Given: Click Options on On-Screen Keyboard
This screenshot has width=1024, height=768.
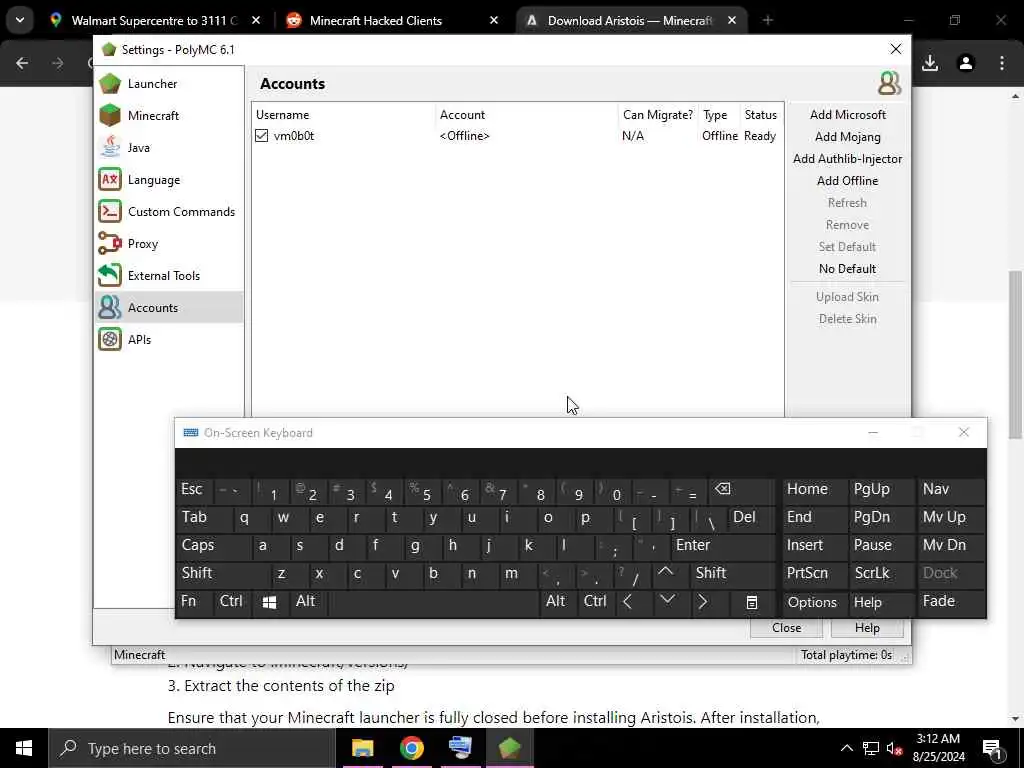Looking at the screenshot, I should 814,602.
